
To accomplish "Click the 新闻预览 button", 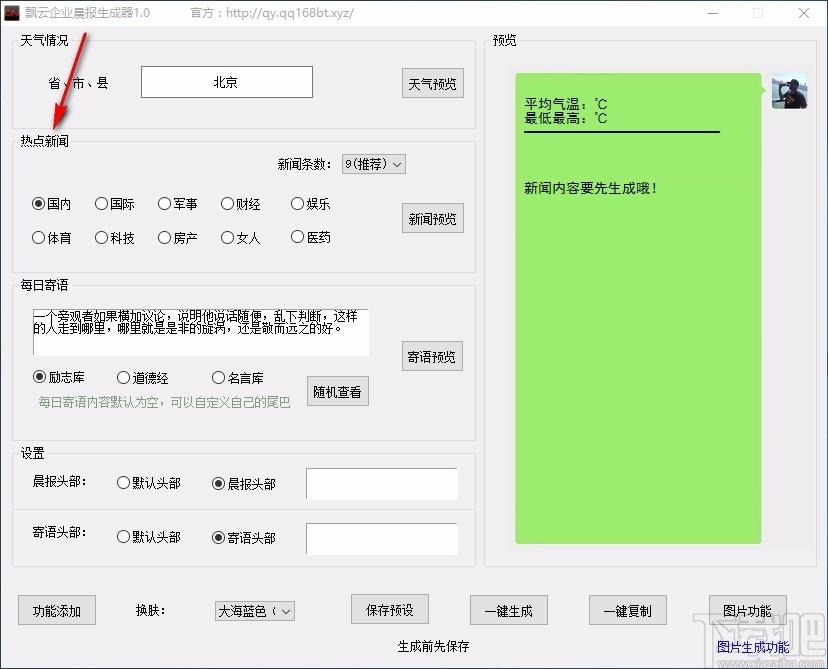I will pyautogui.click(x=432, y=218).
